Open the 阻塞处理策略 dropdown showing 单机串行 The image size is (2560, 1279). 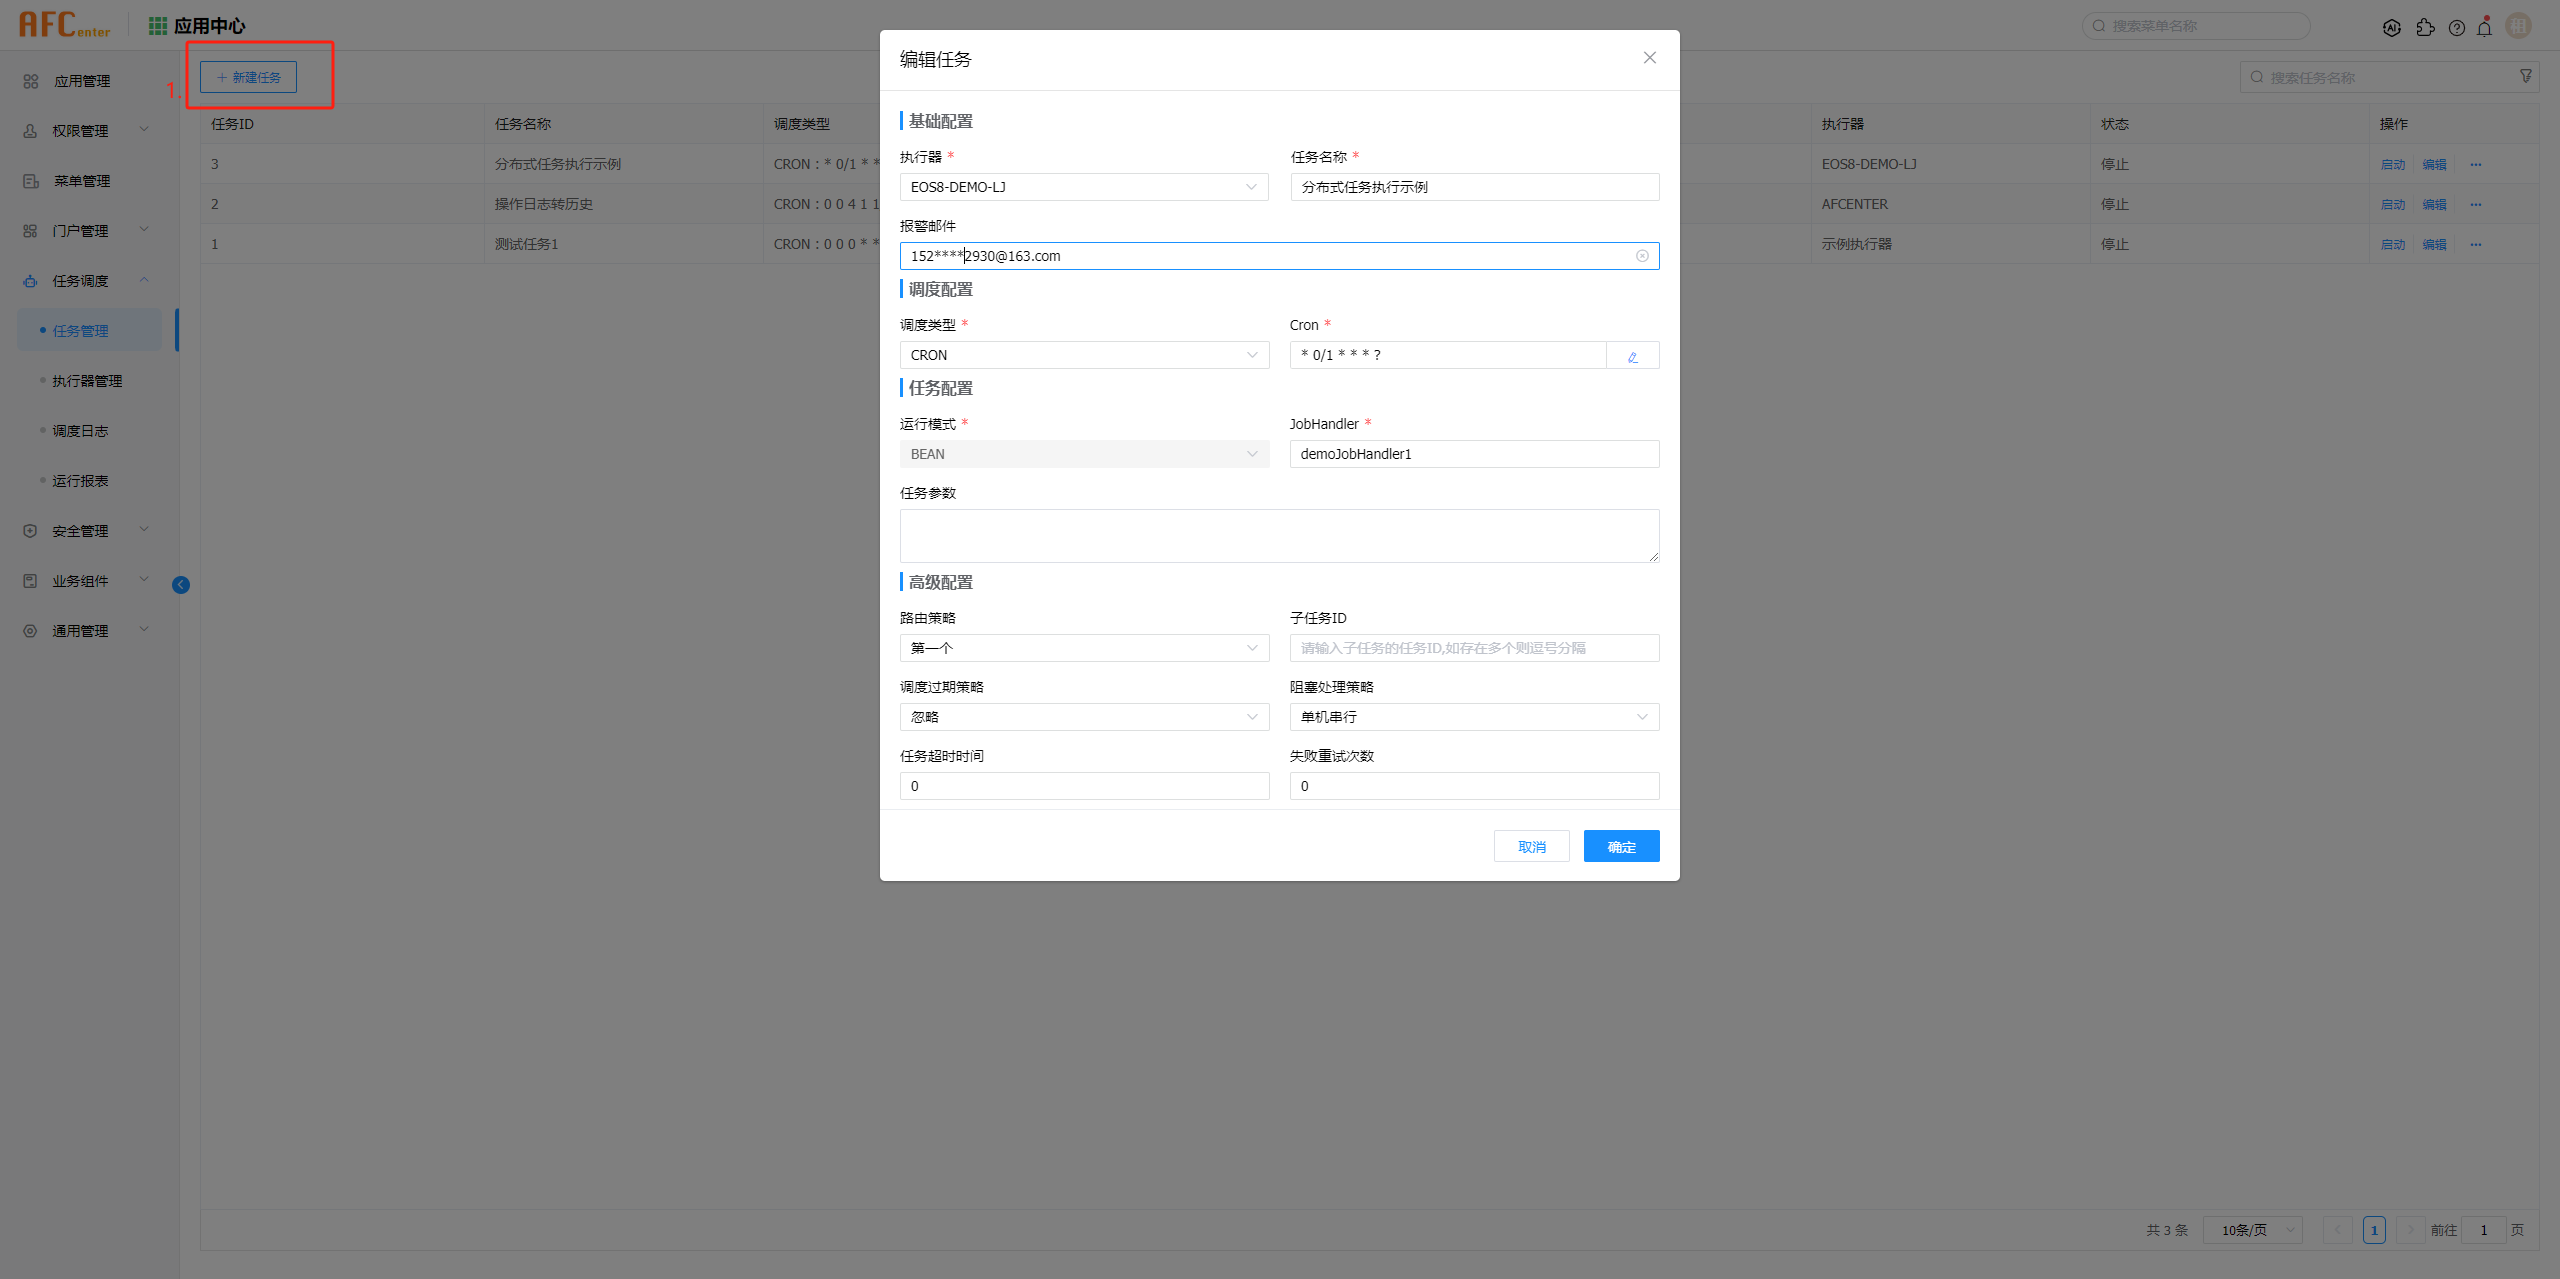[x=1473, y=717]
